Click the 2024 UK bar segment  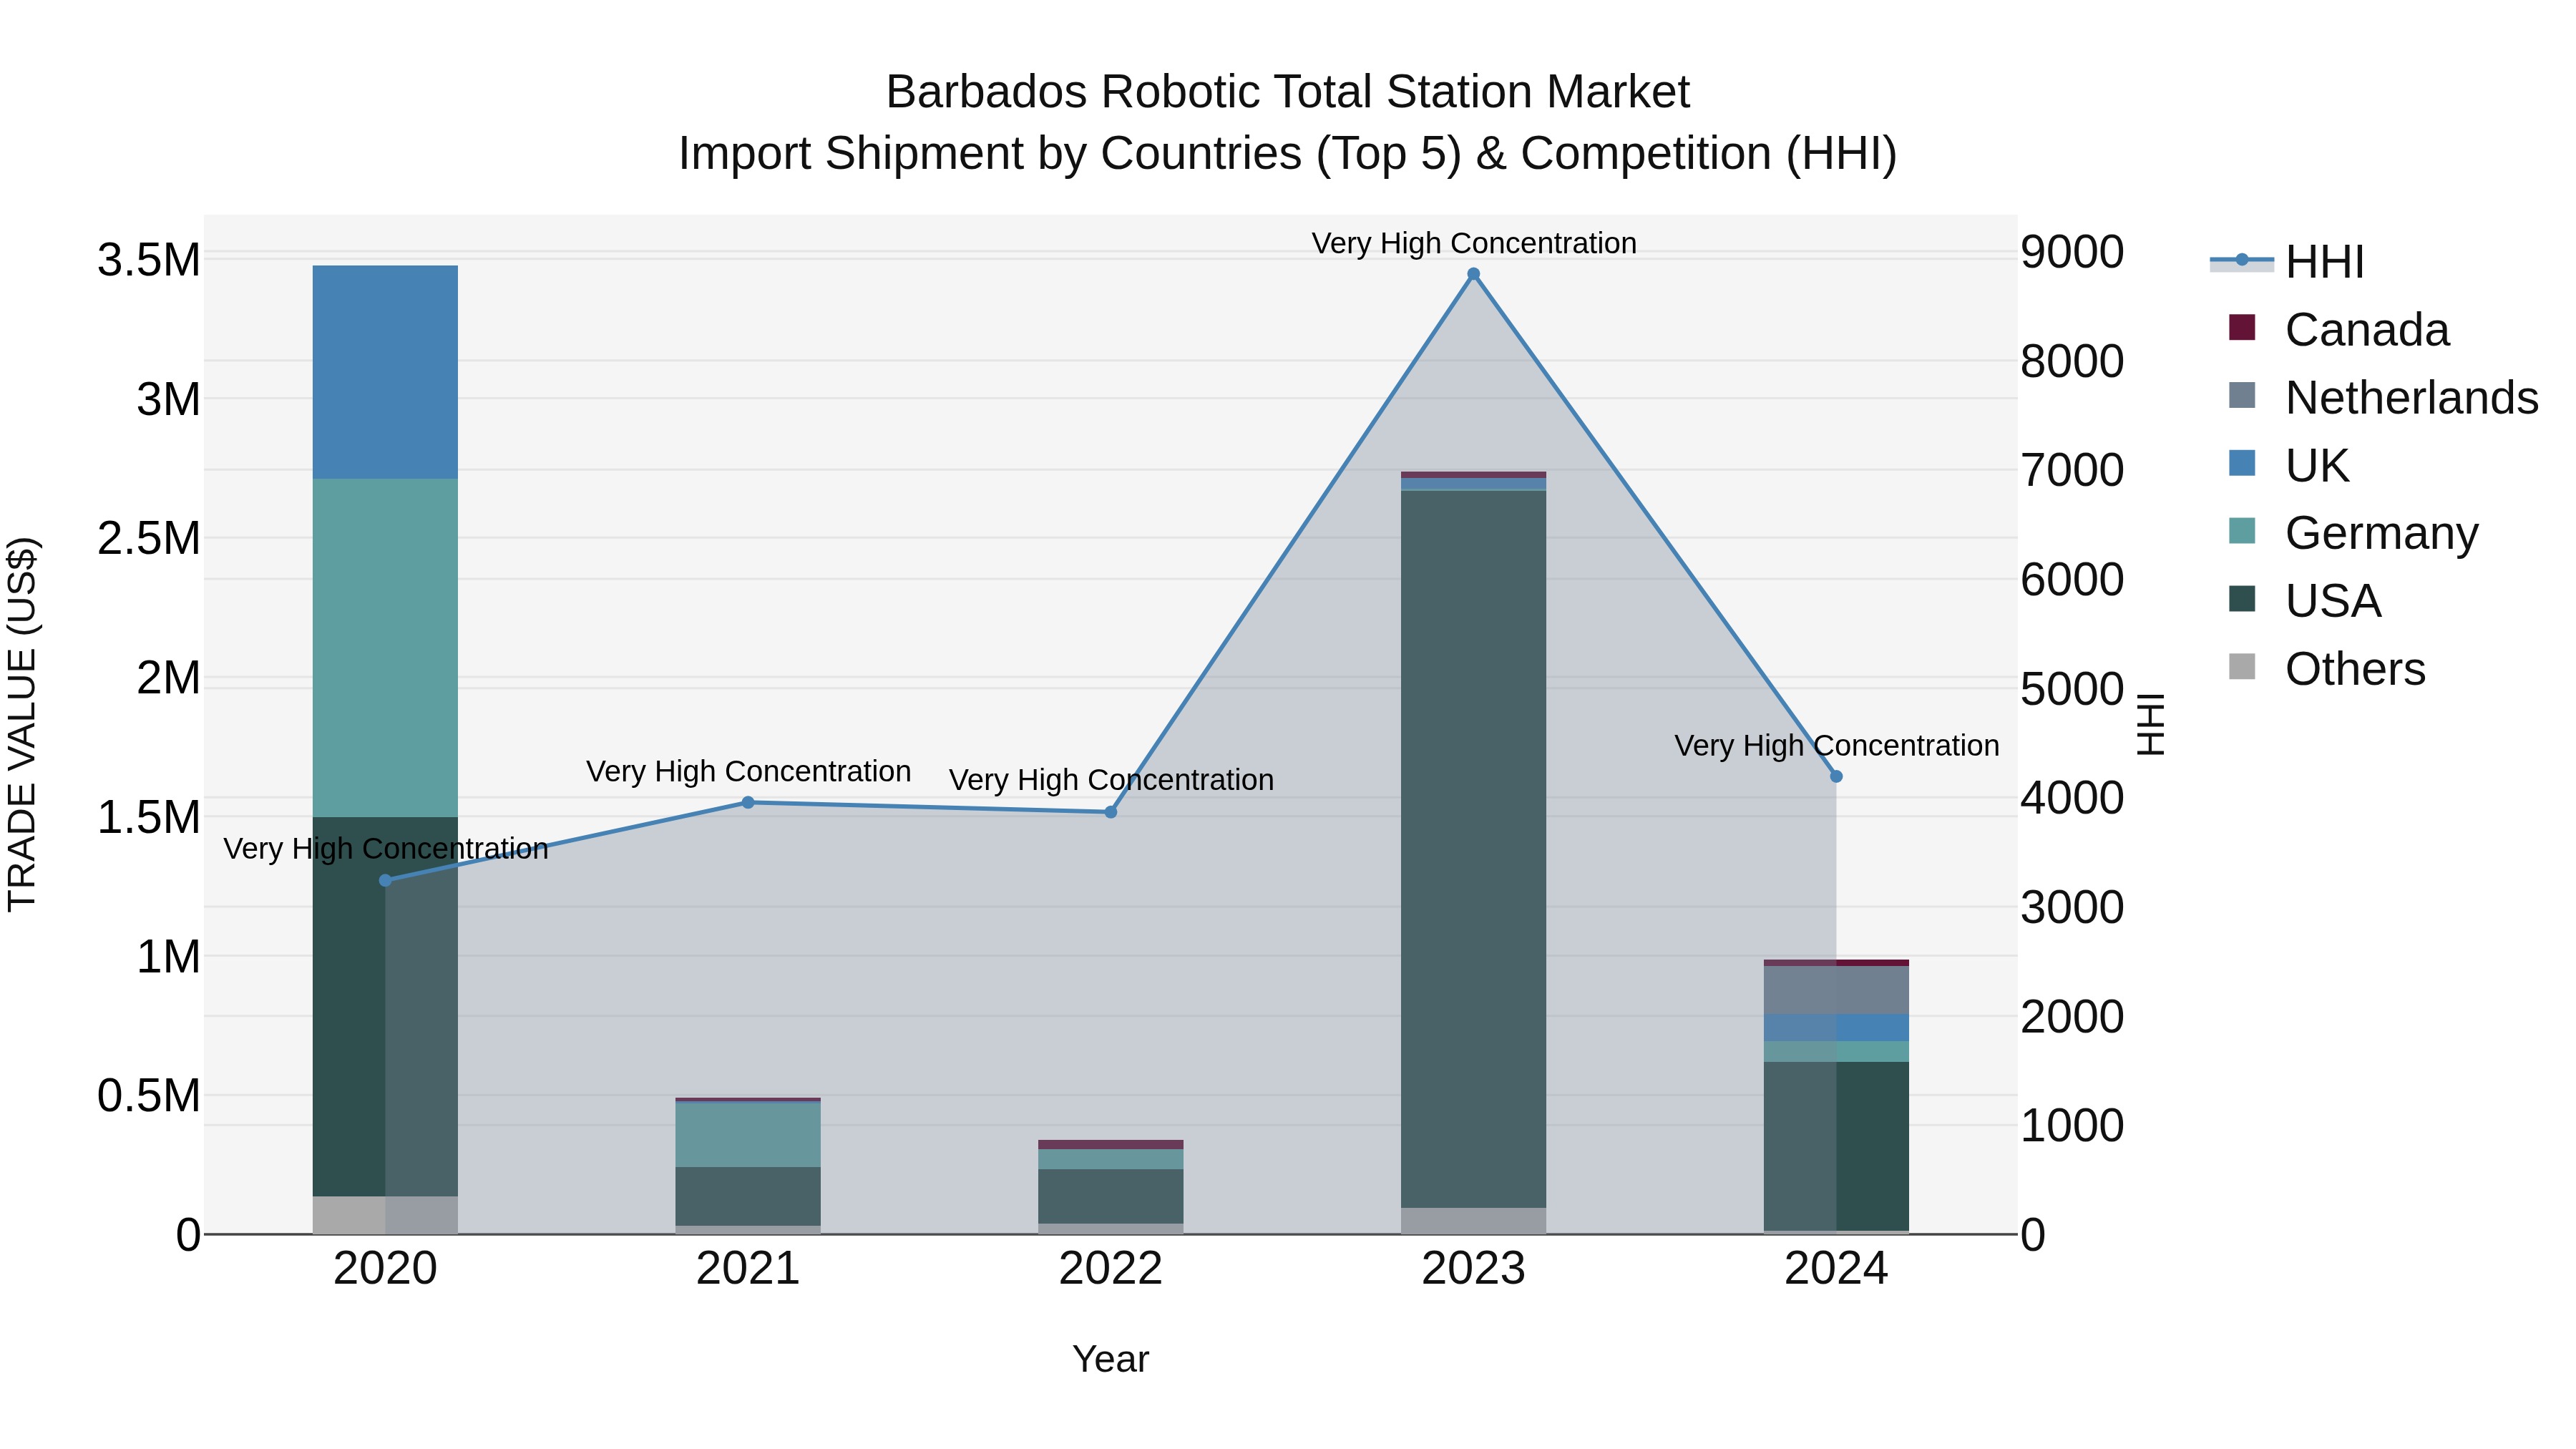(x=1836, y=1028)
